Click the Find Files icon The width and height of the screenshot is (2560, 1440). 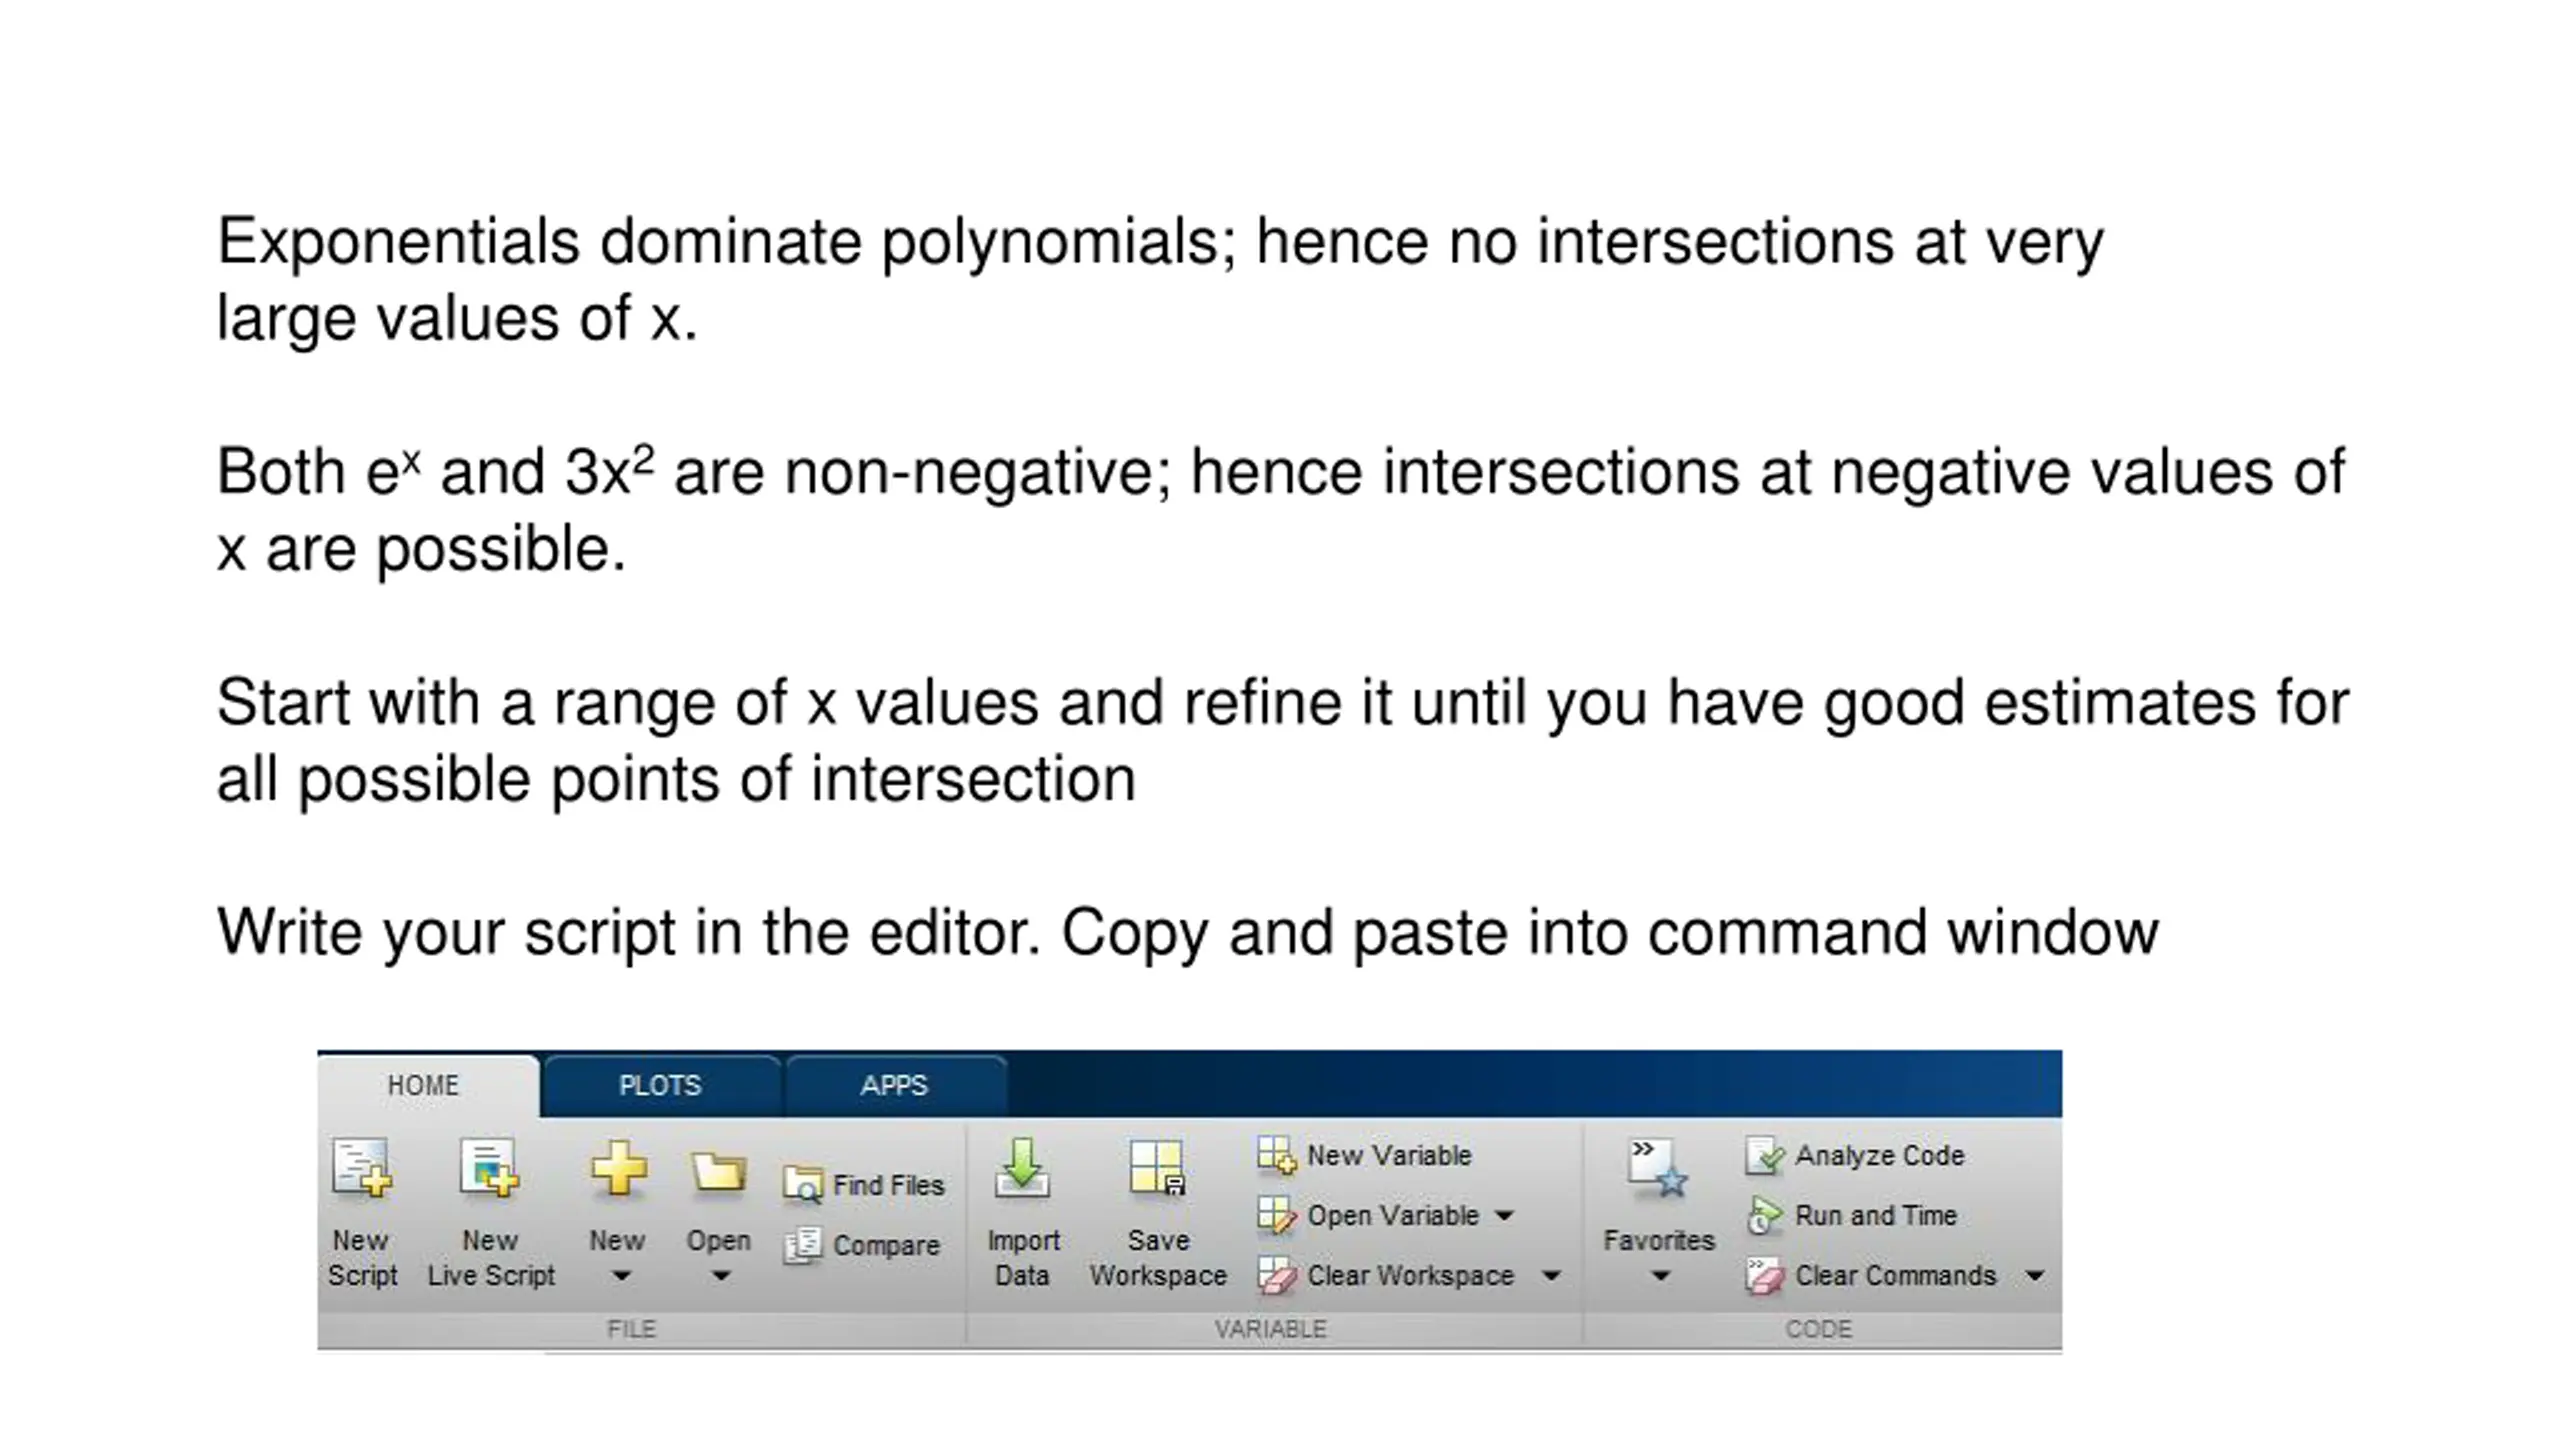(802, 1184)
